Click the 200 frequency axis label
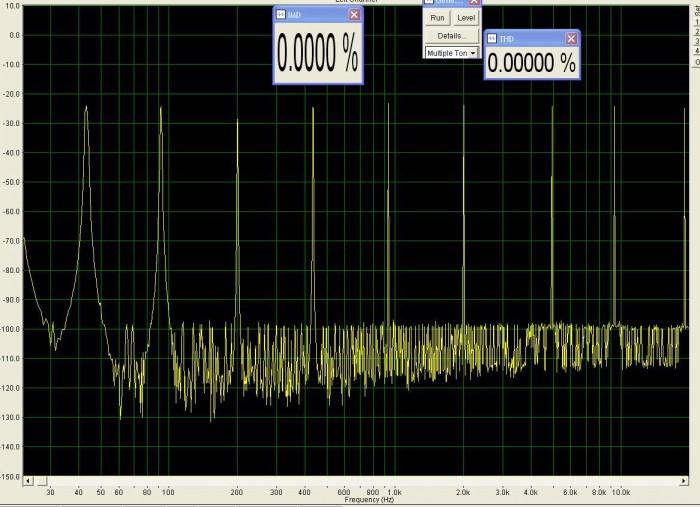Viewport: 700px width, 507px height. (x=237, y=492)
